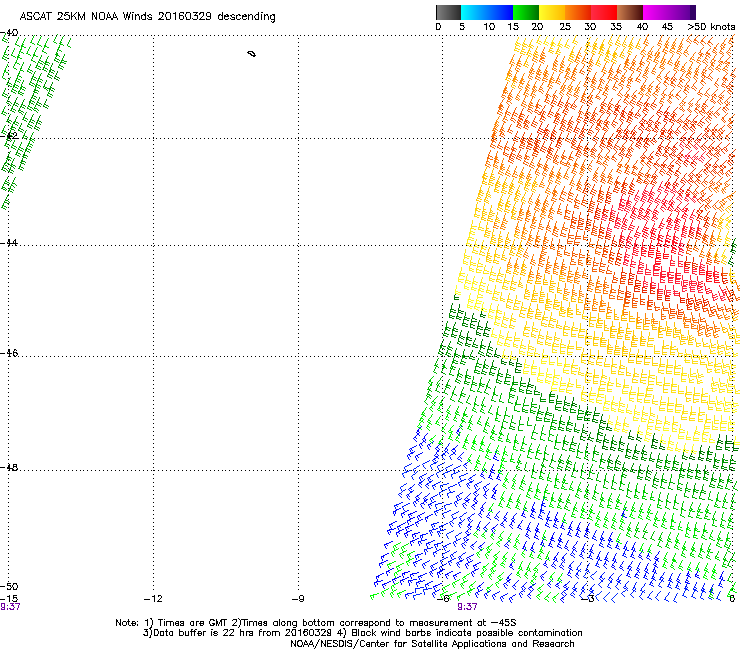740x650 pixels.
Task: Click the latitude axis label '-46'
Action: [9, 353]
